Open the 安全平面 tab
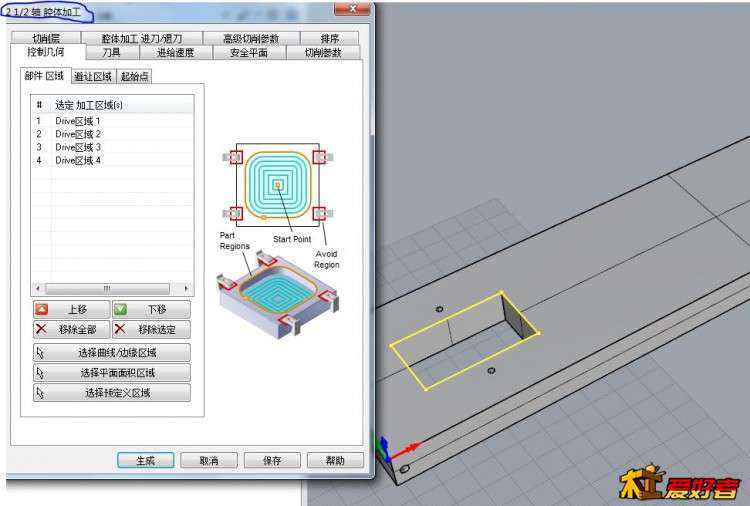Image resolution: width=750 pixels, height=506 pixels. tap(249, 53)
